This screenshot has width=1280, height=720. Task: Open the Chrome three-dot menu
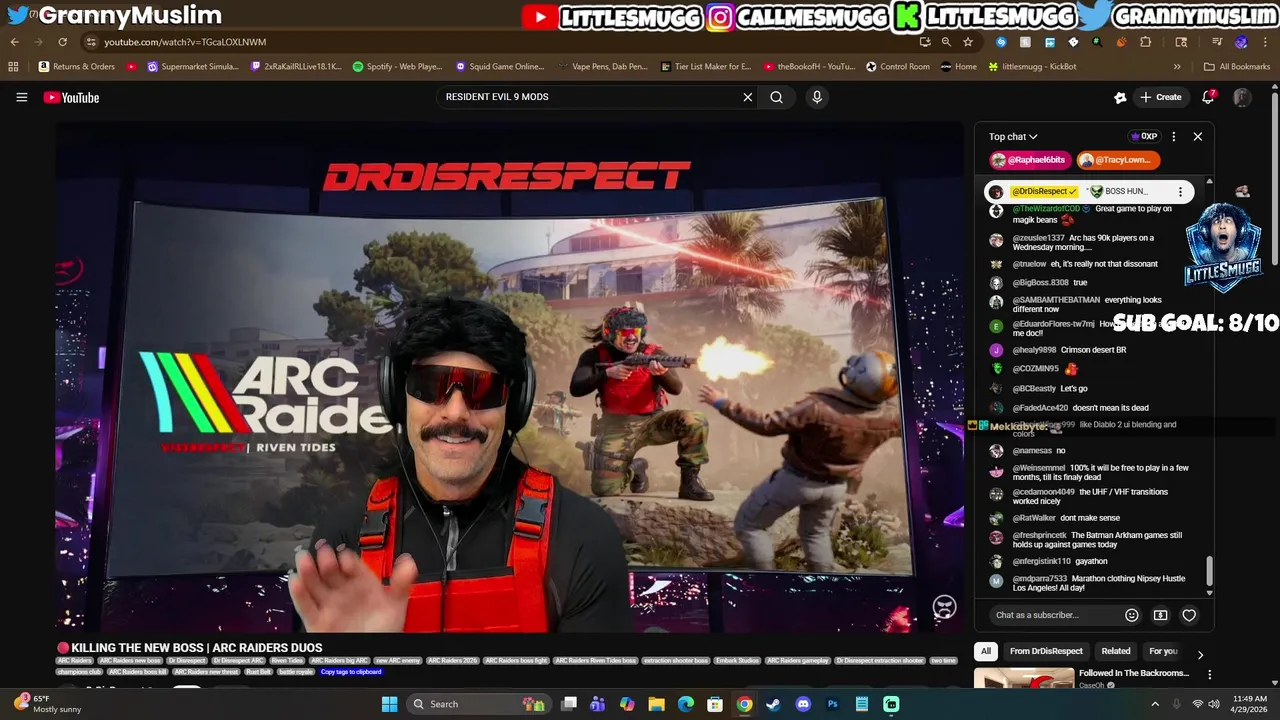point(1265,42)
